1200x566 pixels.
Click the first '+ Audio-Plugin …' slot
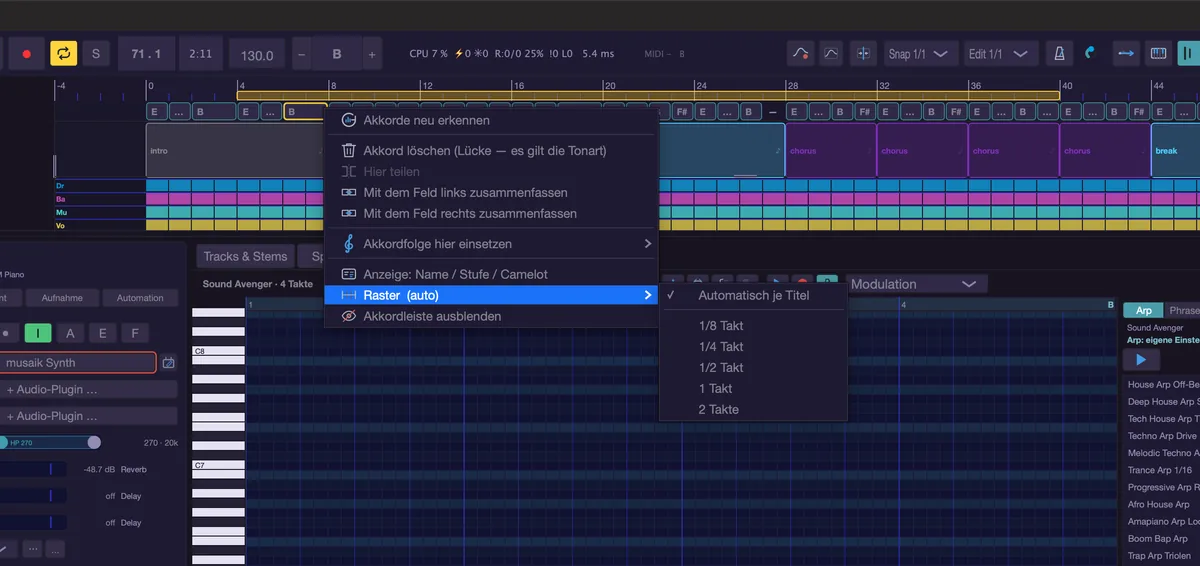(89, 389)
